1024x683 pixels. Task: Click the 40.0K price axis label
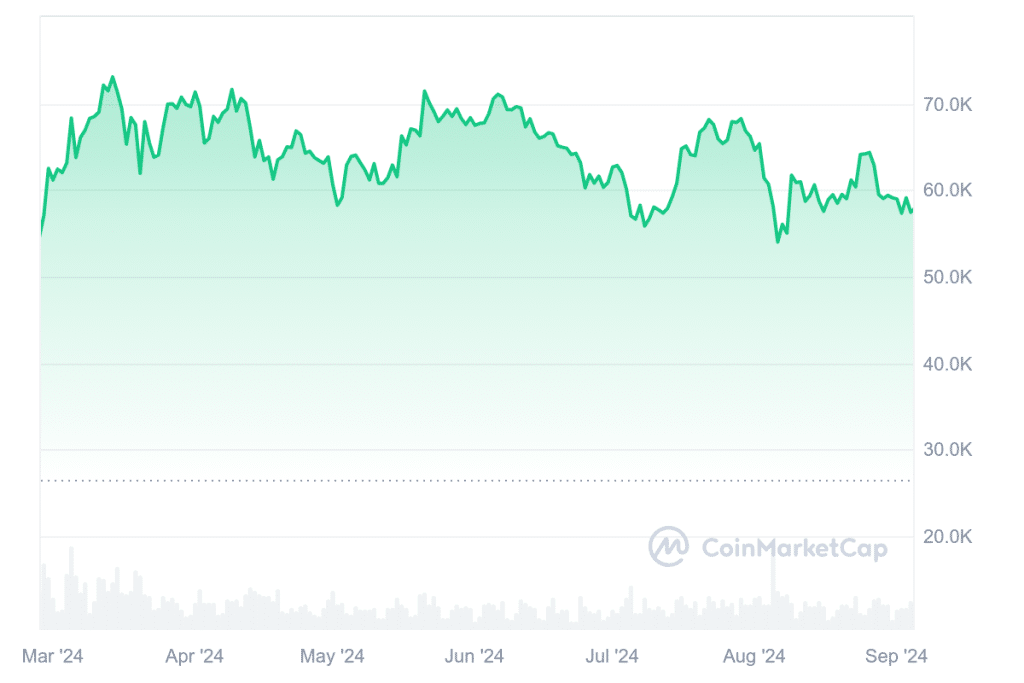(x=946, y=364)
